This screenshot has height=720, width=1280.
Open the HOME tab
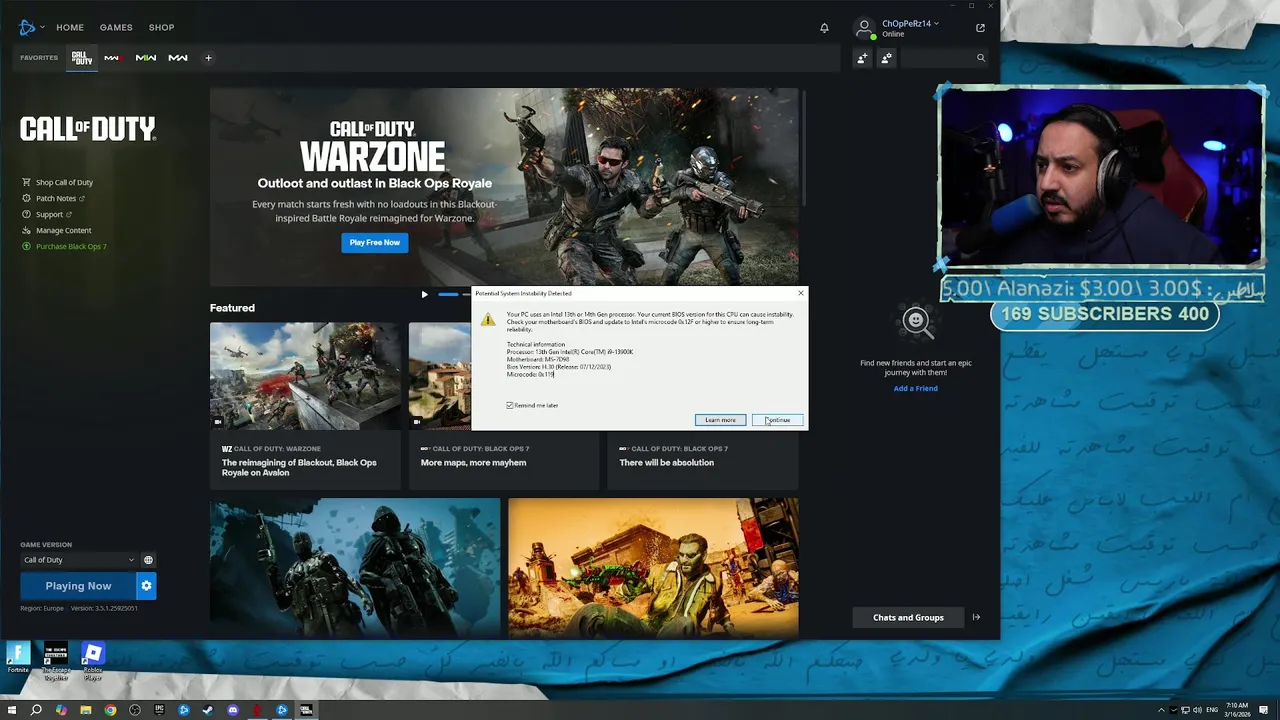[70, 28]
